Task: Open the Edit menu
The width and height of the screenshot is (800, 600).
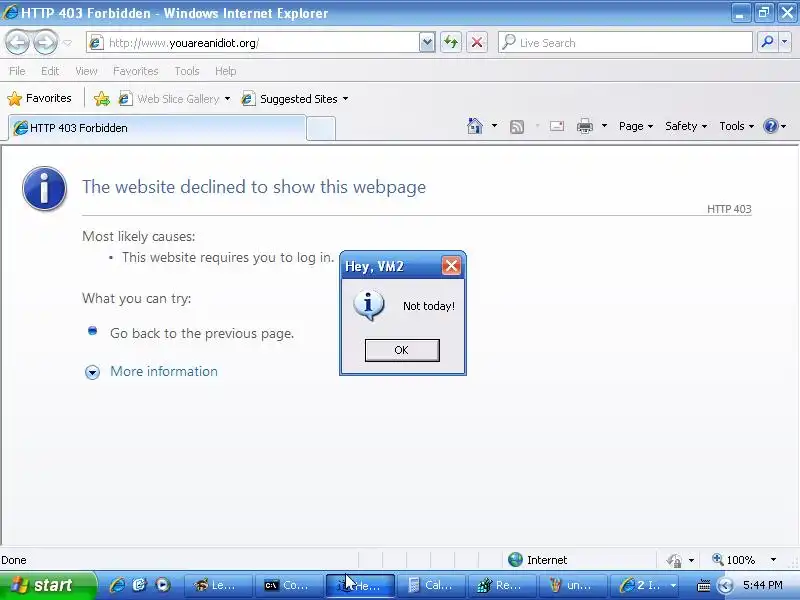Action: [49, 71]
